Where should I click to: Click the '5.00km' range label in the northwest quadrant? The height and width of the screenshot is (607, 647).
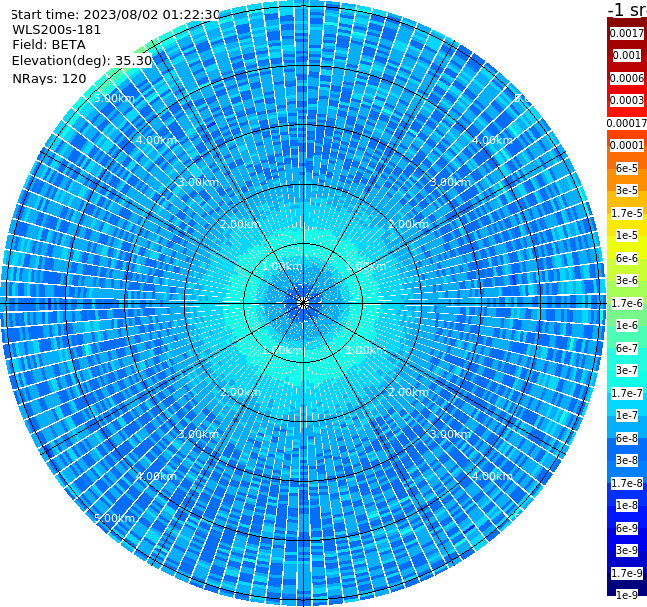coord(114,98)
